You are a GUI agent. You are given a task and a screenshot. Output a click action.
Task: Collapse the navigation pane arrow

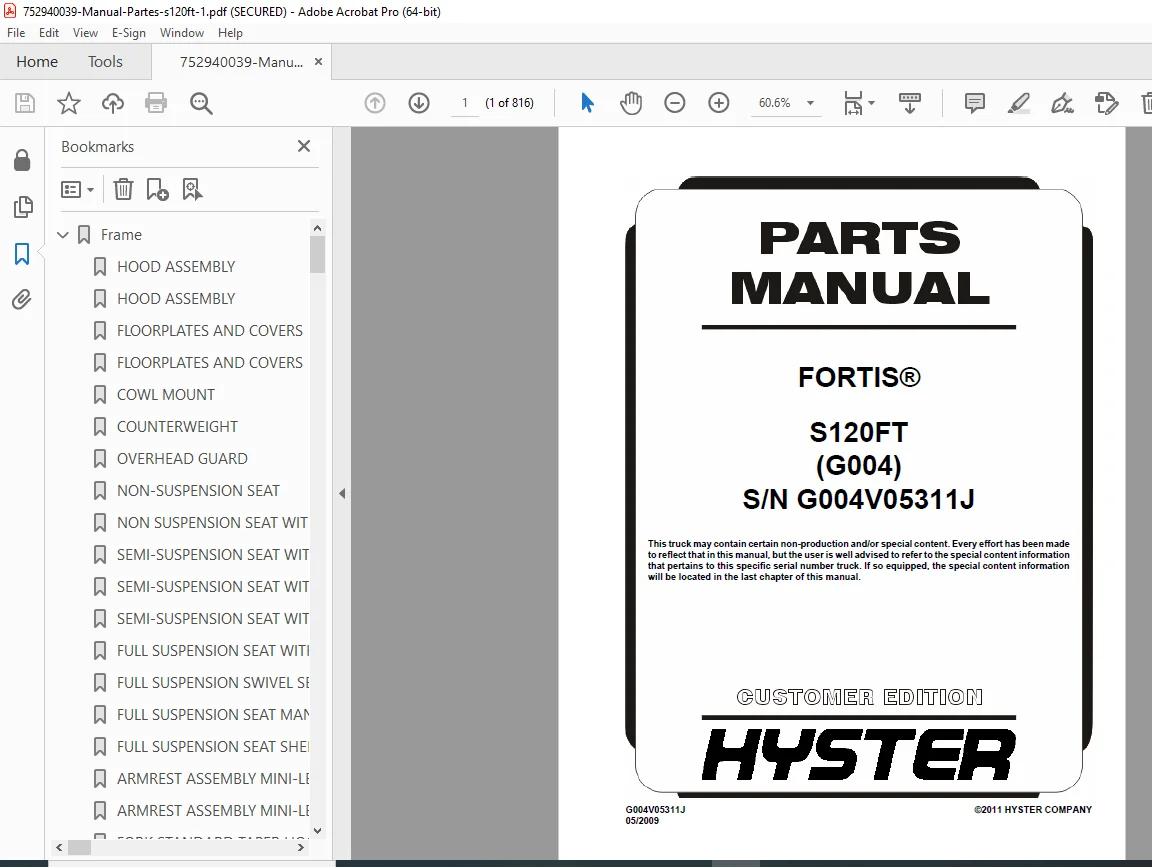point(342,494)
